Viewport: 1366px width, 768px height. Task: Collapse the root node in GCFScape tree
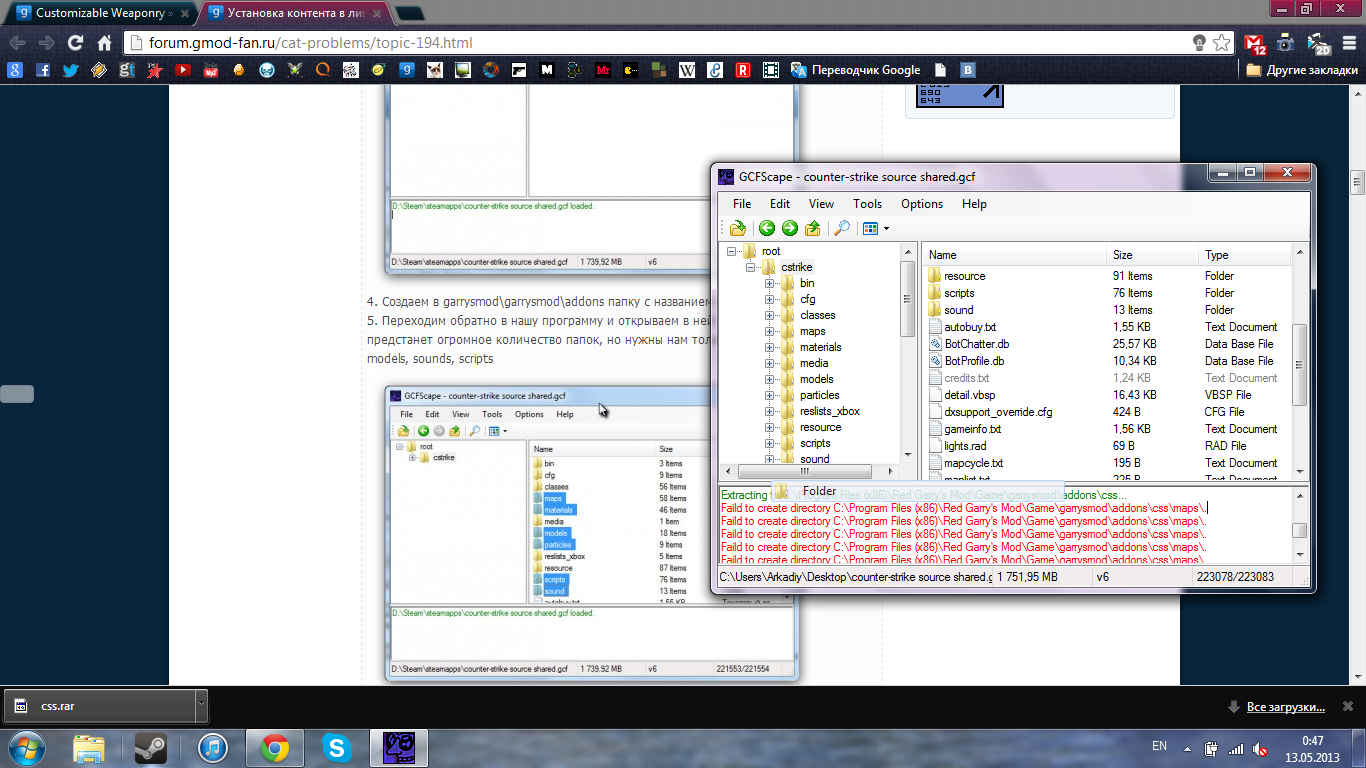pos(732,251)
